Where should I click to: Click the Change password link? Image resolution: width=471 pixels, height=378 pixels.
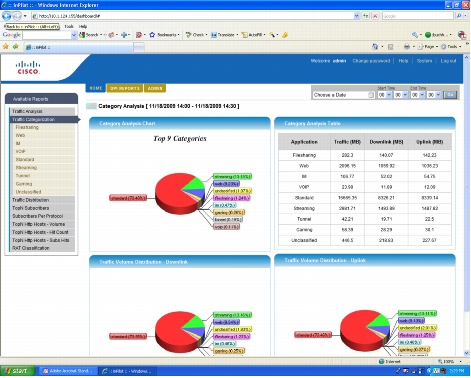[371, 61]
